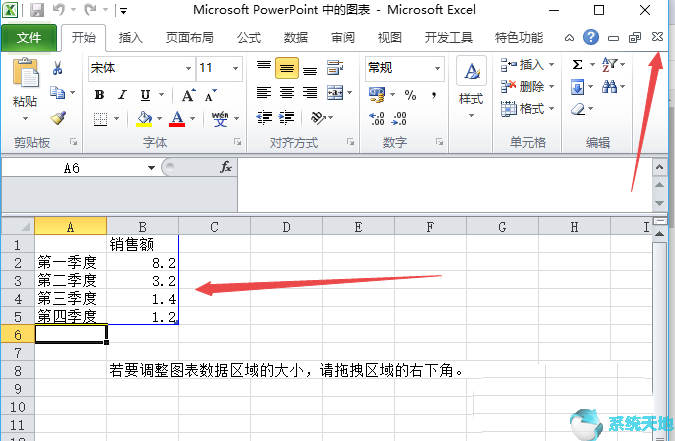Apply cell borders icon
The height and width of the screenshot is (441, 675).
coord(100,118)
